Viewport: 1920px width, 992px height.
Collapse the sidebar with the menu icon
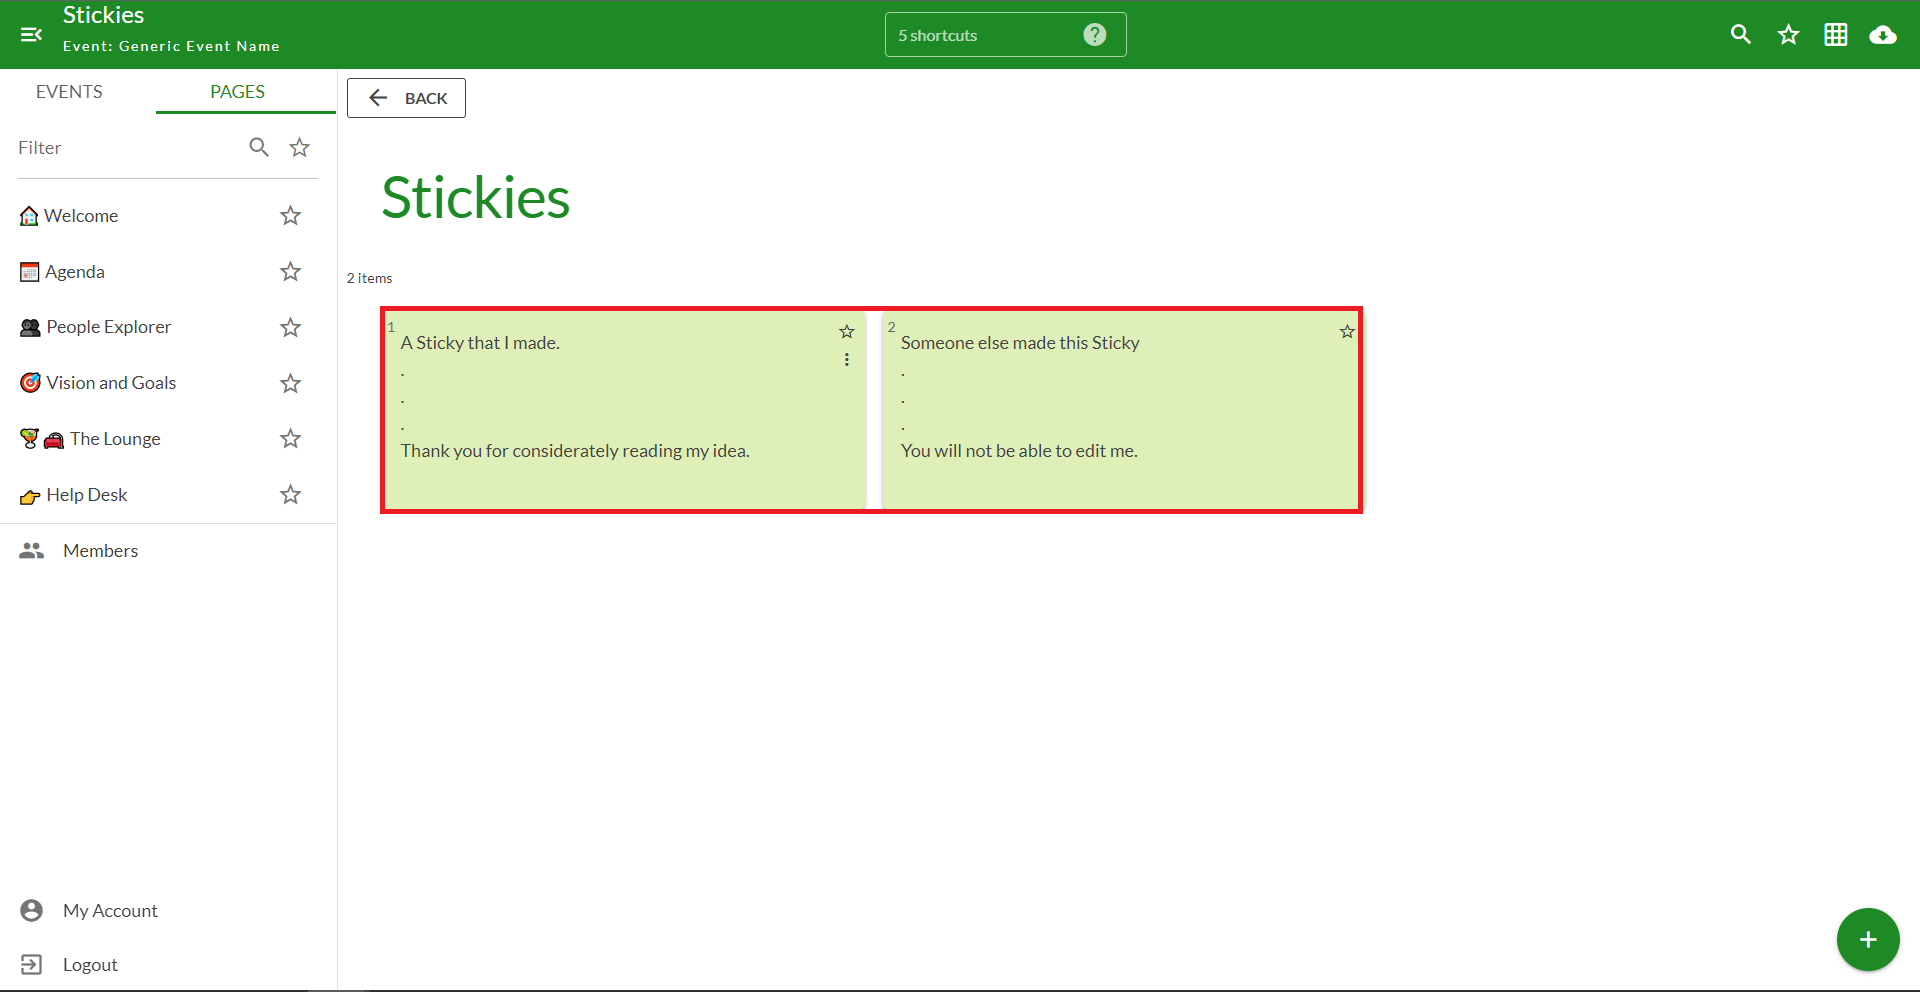click(x=31, y=35)
